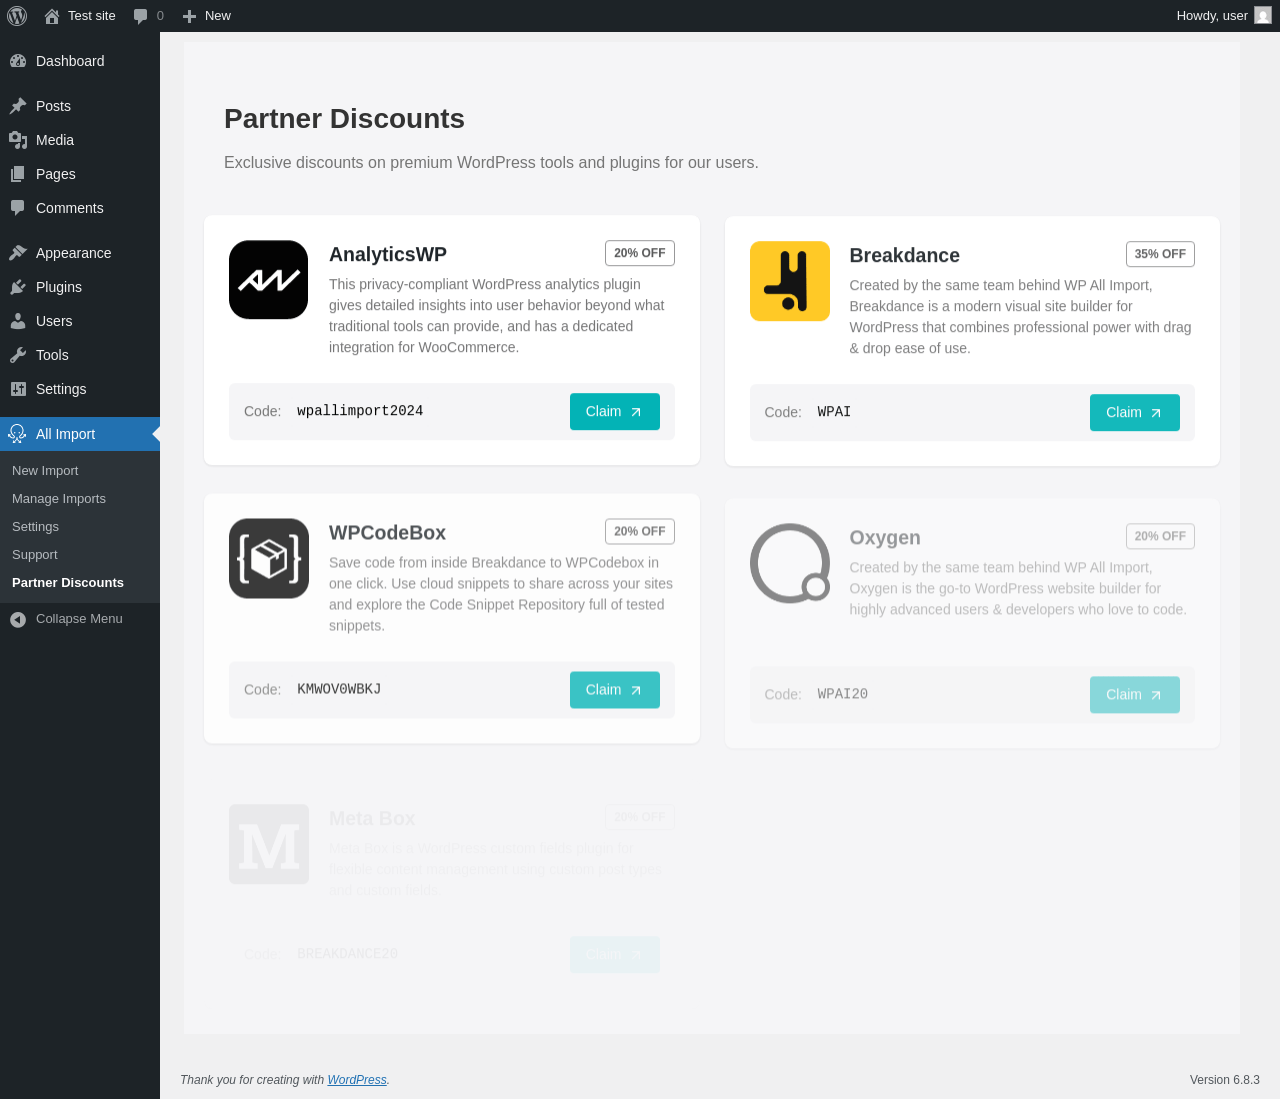The height and width of the screenshot is (1099, 1280).
Task: Open the New content menu
Action: coord(207,16)
